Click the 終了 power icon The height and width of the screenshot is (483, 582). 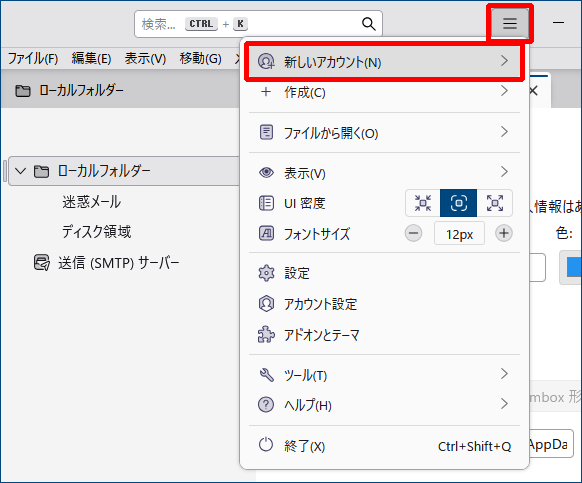[x=266, y=445]
